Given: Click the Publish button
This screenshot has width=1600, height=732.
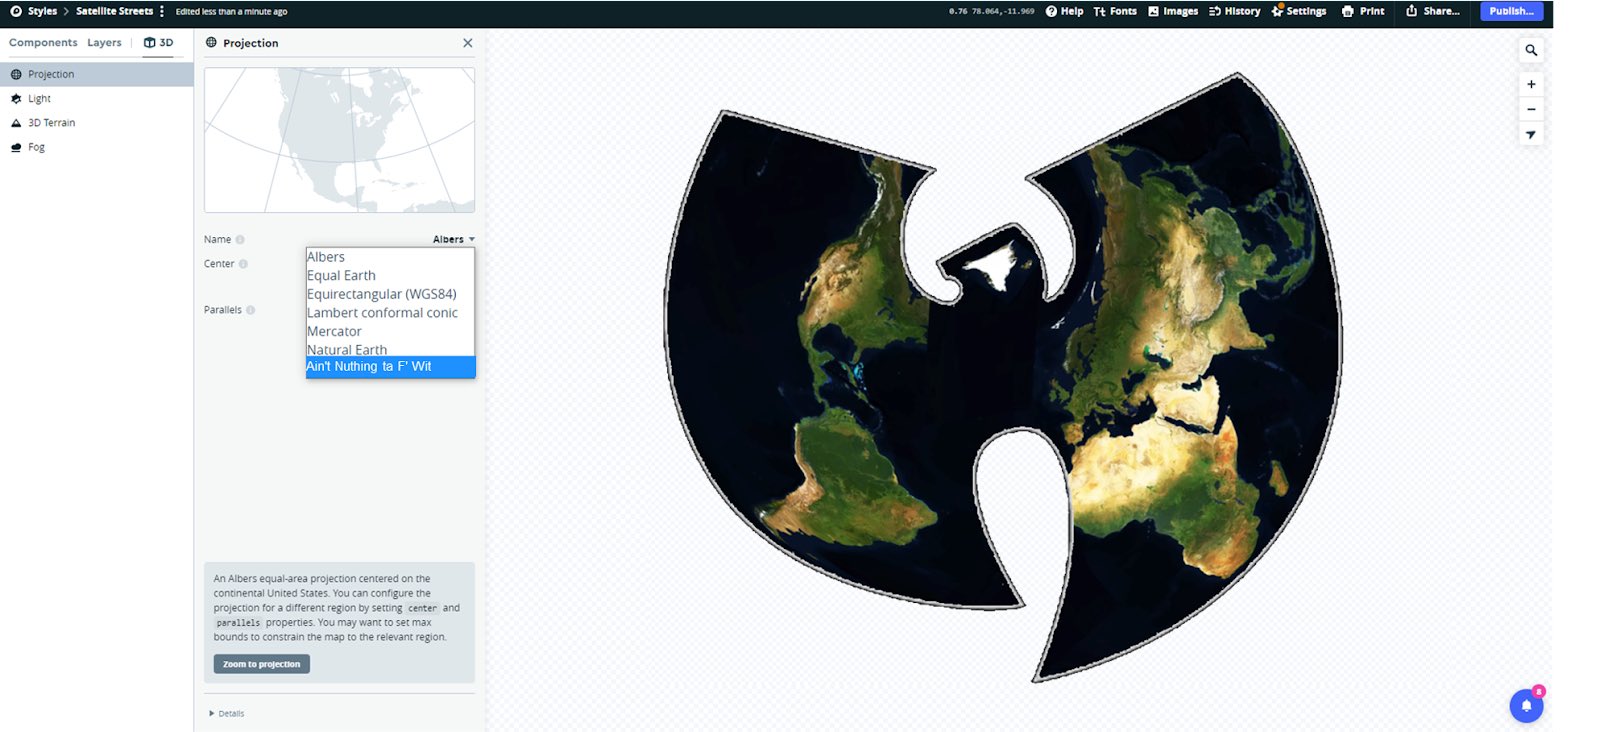Looking at the screenshot, I should (1511, 11).
